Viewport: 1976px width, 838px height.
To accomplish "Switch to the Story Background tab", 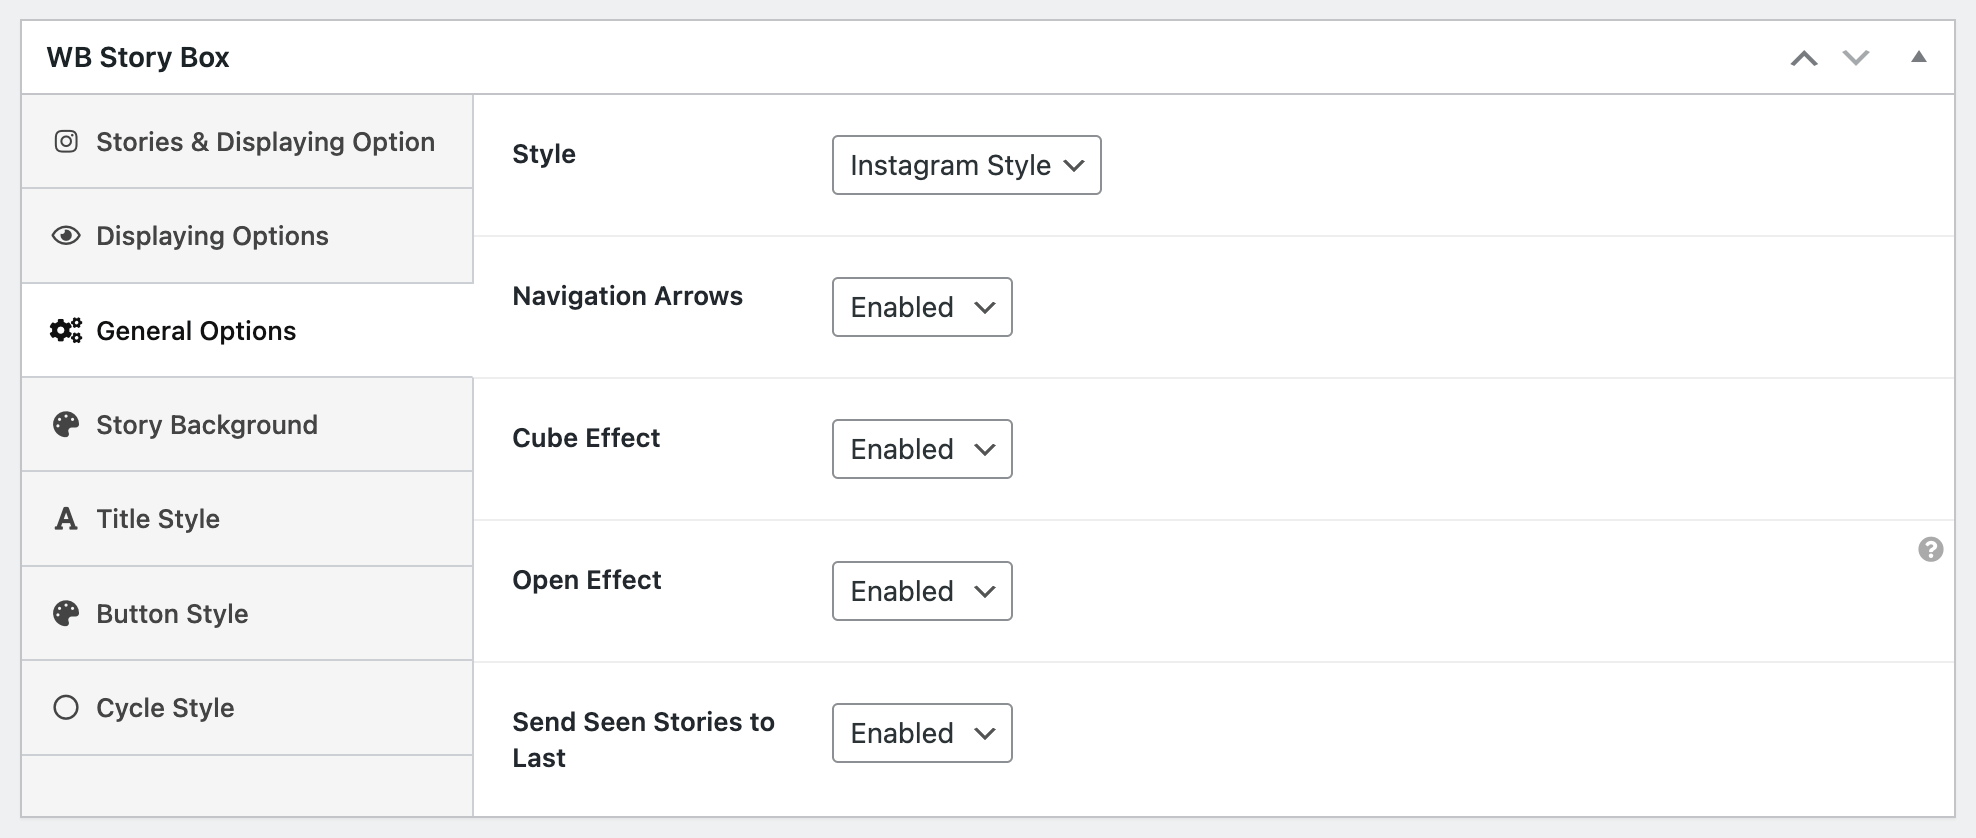I will pos(207,425).
